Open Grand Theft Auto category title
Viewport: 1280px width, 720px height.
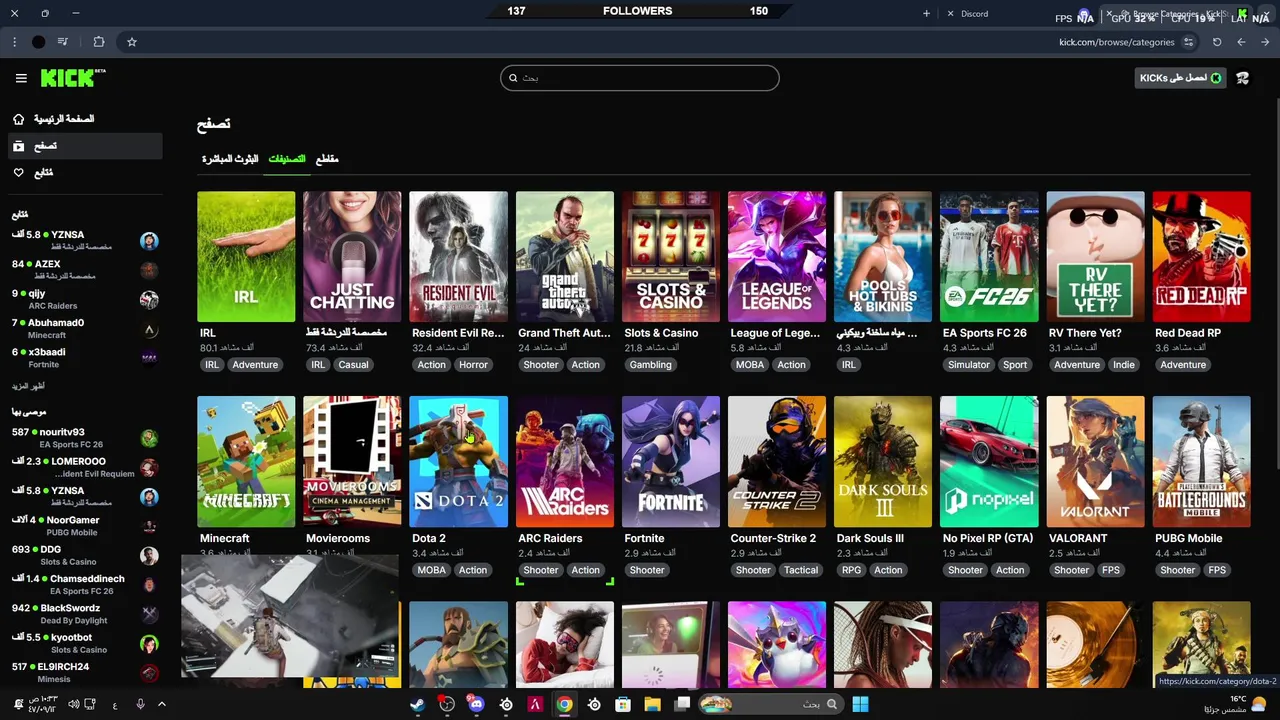(x=564, y=333)
